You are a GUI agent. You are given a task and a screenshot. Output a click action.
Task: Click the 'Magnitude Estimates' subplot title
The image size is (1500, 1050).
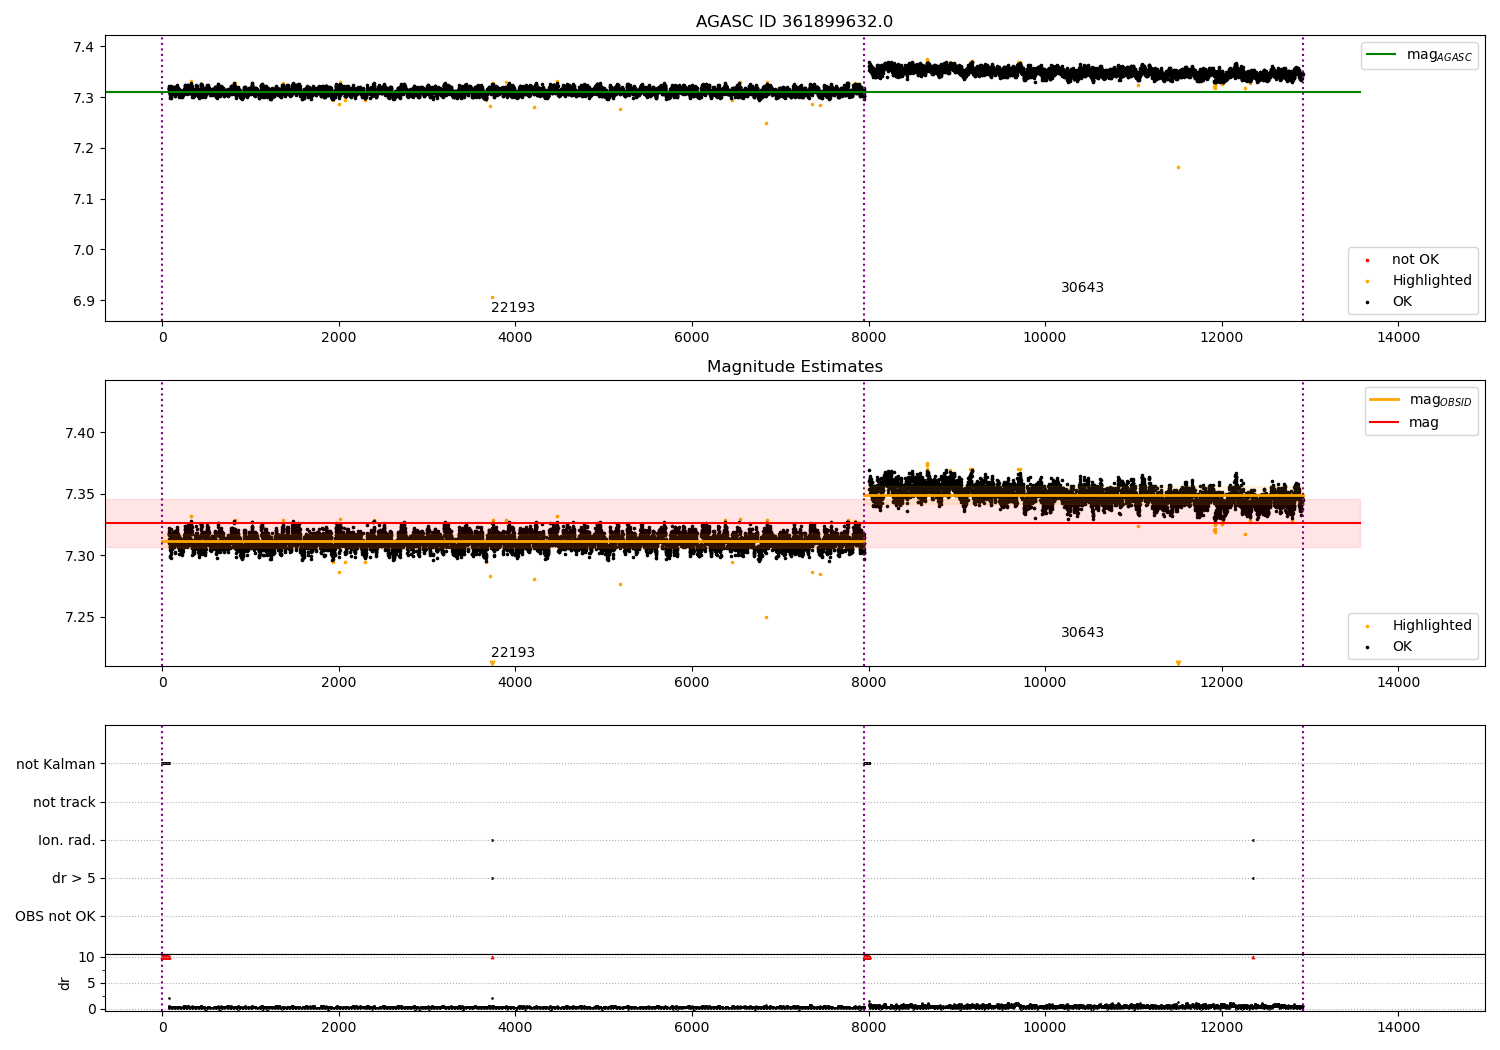point(794,367)
